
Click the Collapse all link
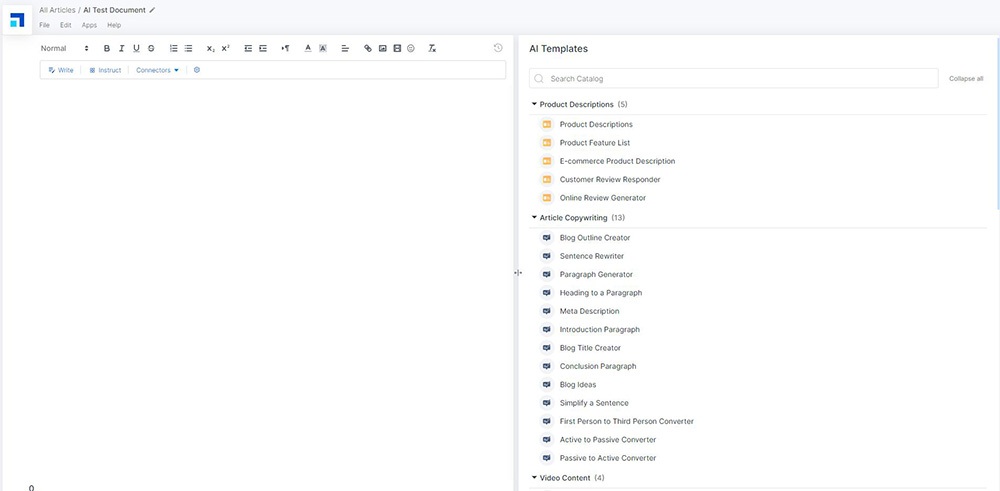(965, 78)
